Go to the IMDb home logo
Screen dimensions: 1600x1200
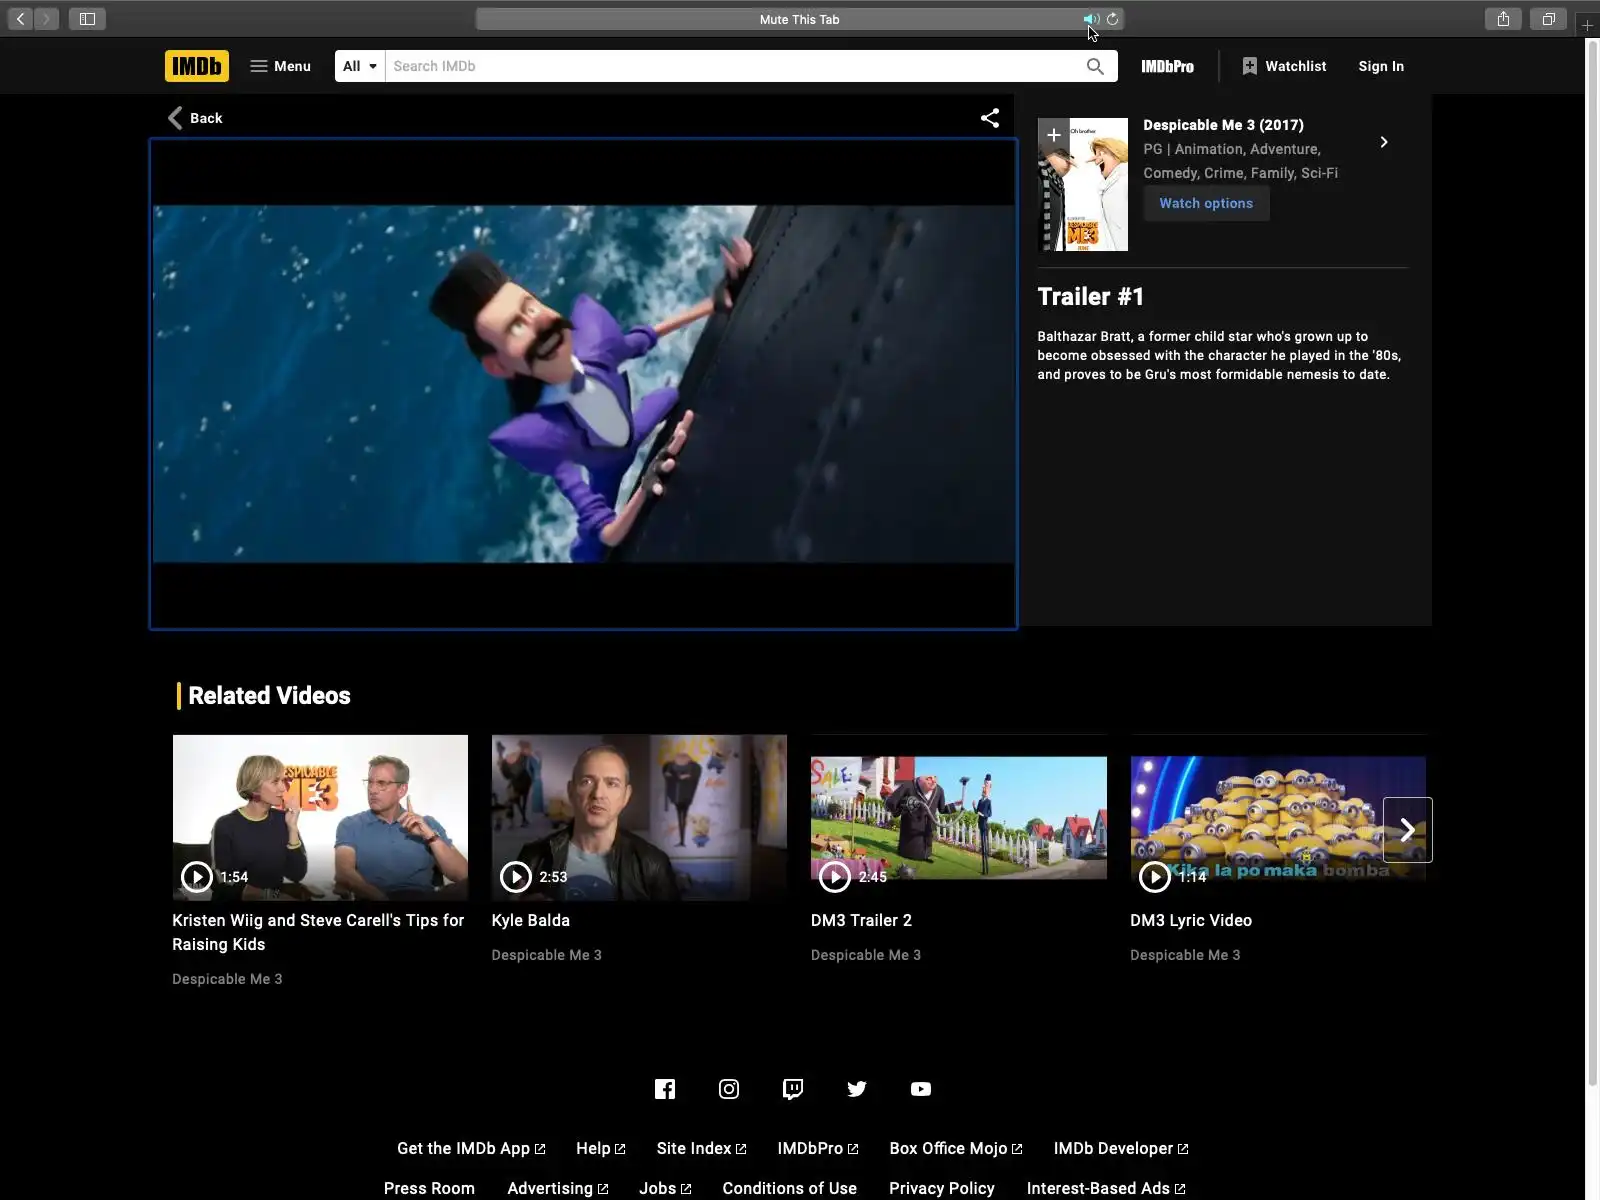tap(197, 66)
